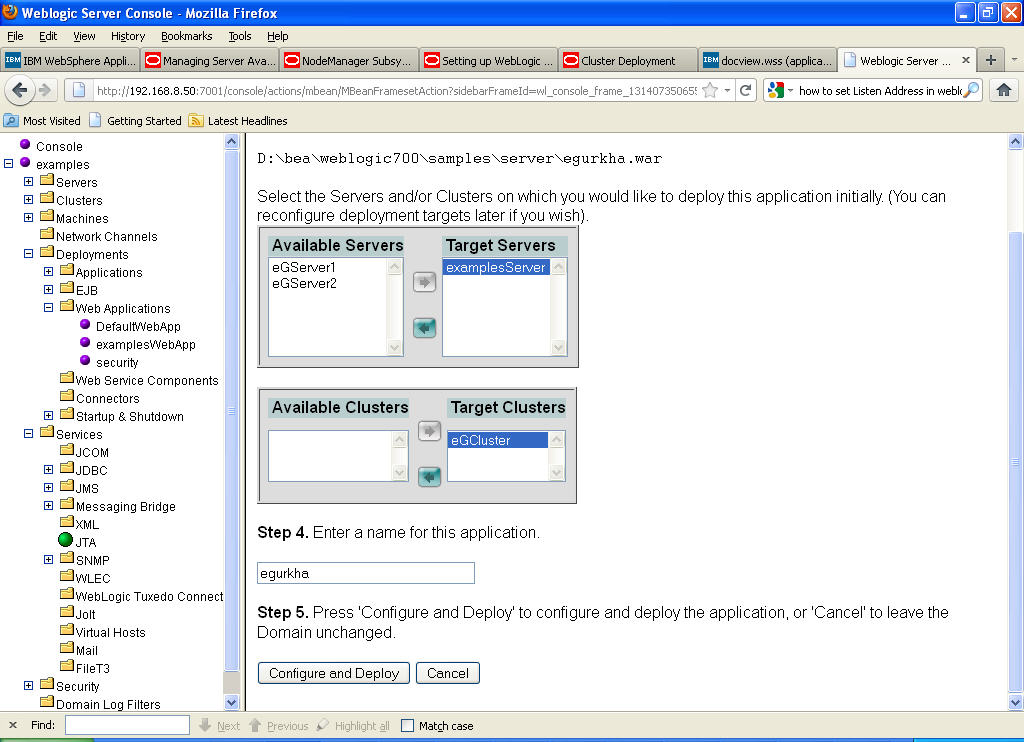The height and width of the screenshot is (742, 1024).
Task: Open the File menu
Action: (15, 36)
